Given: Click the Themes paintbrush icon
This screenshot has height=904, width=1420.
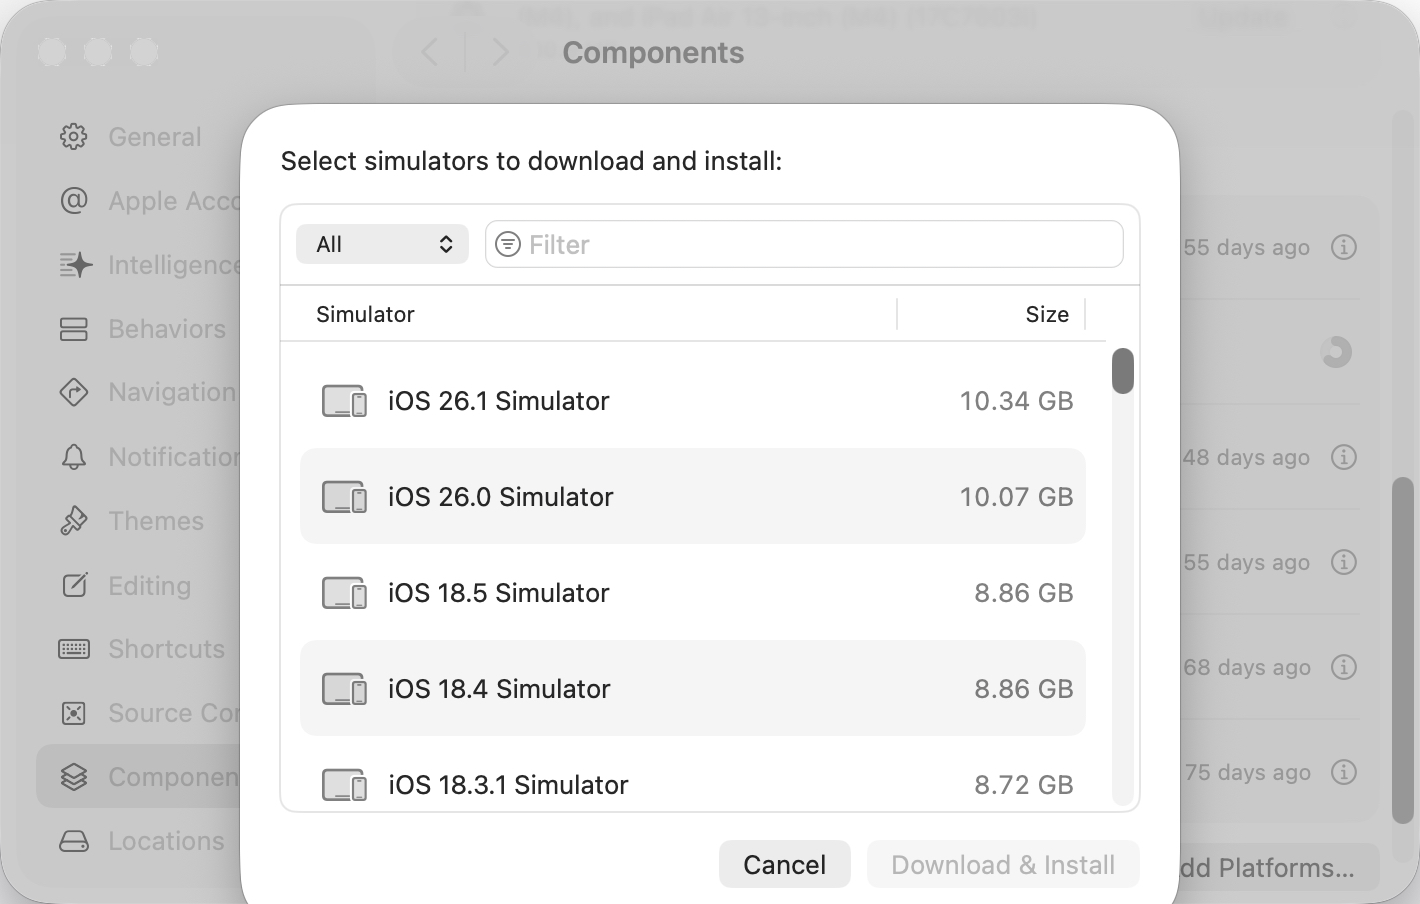Looking at the screenshot, I should [74, 521].
